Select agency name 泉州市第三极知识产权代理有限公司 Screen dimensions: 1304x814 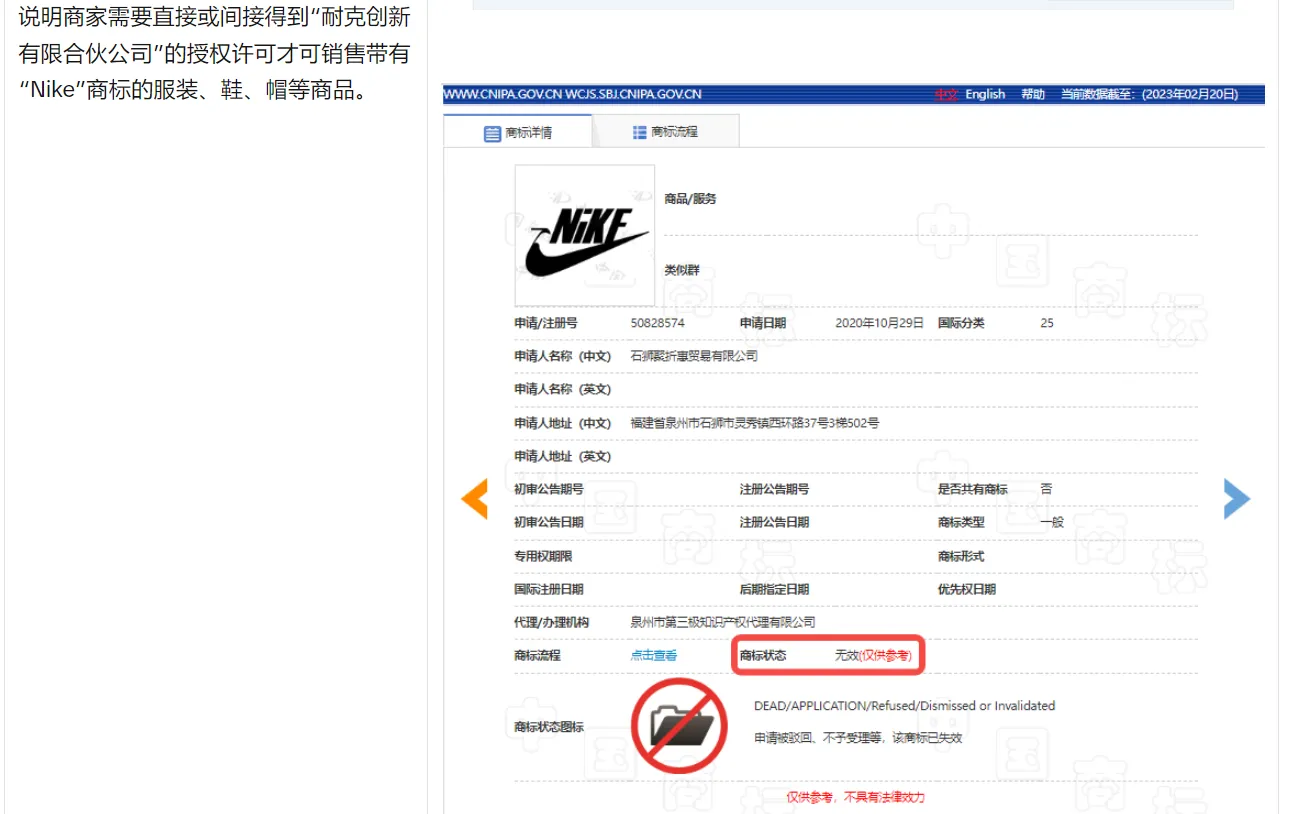tap(723, 622)
